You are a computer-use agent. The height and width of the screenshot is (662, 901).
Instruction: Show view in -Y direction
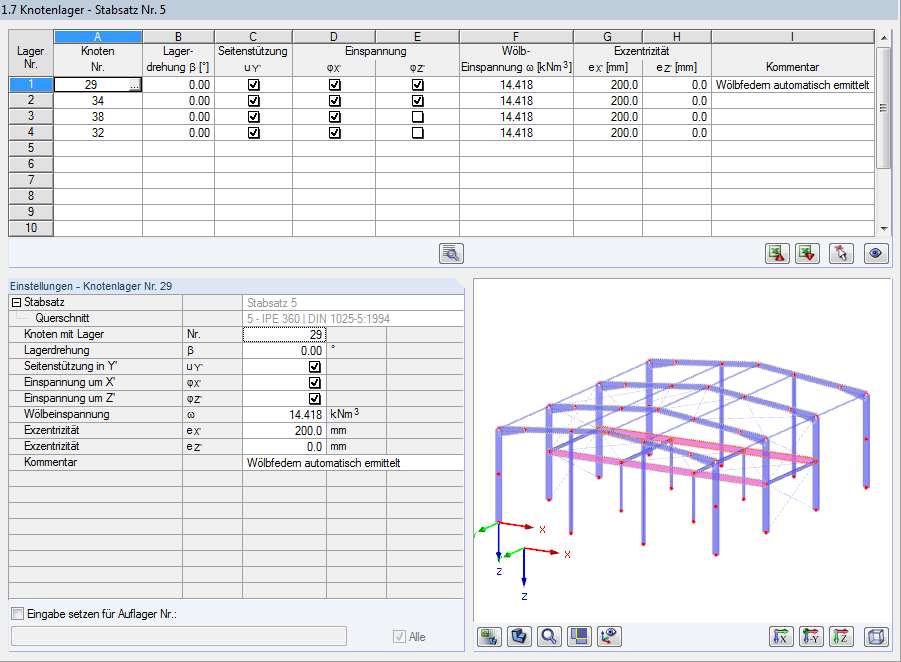point(811,636)
